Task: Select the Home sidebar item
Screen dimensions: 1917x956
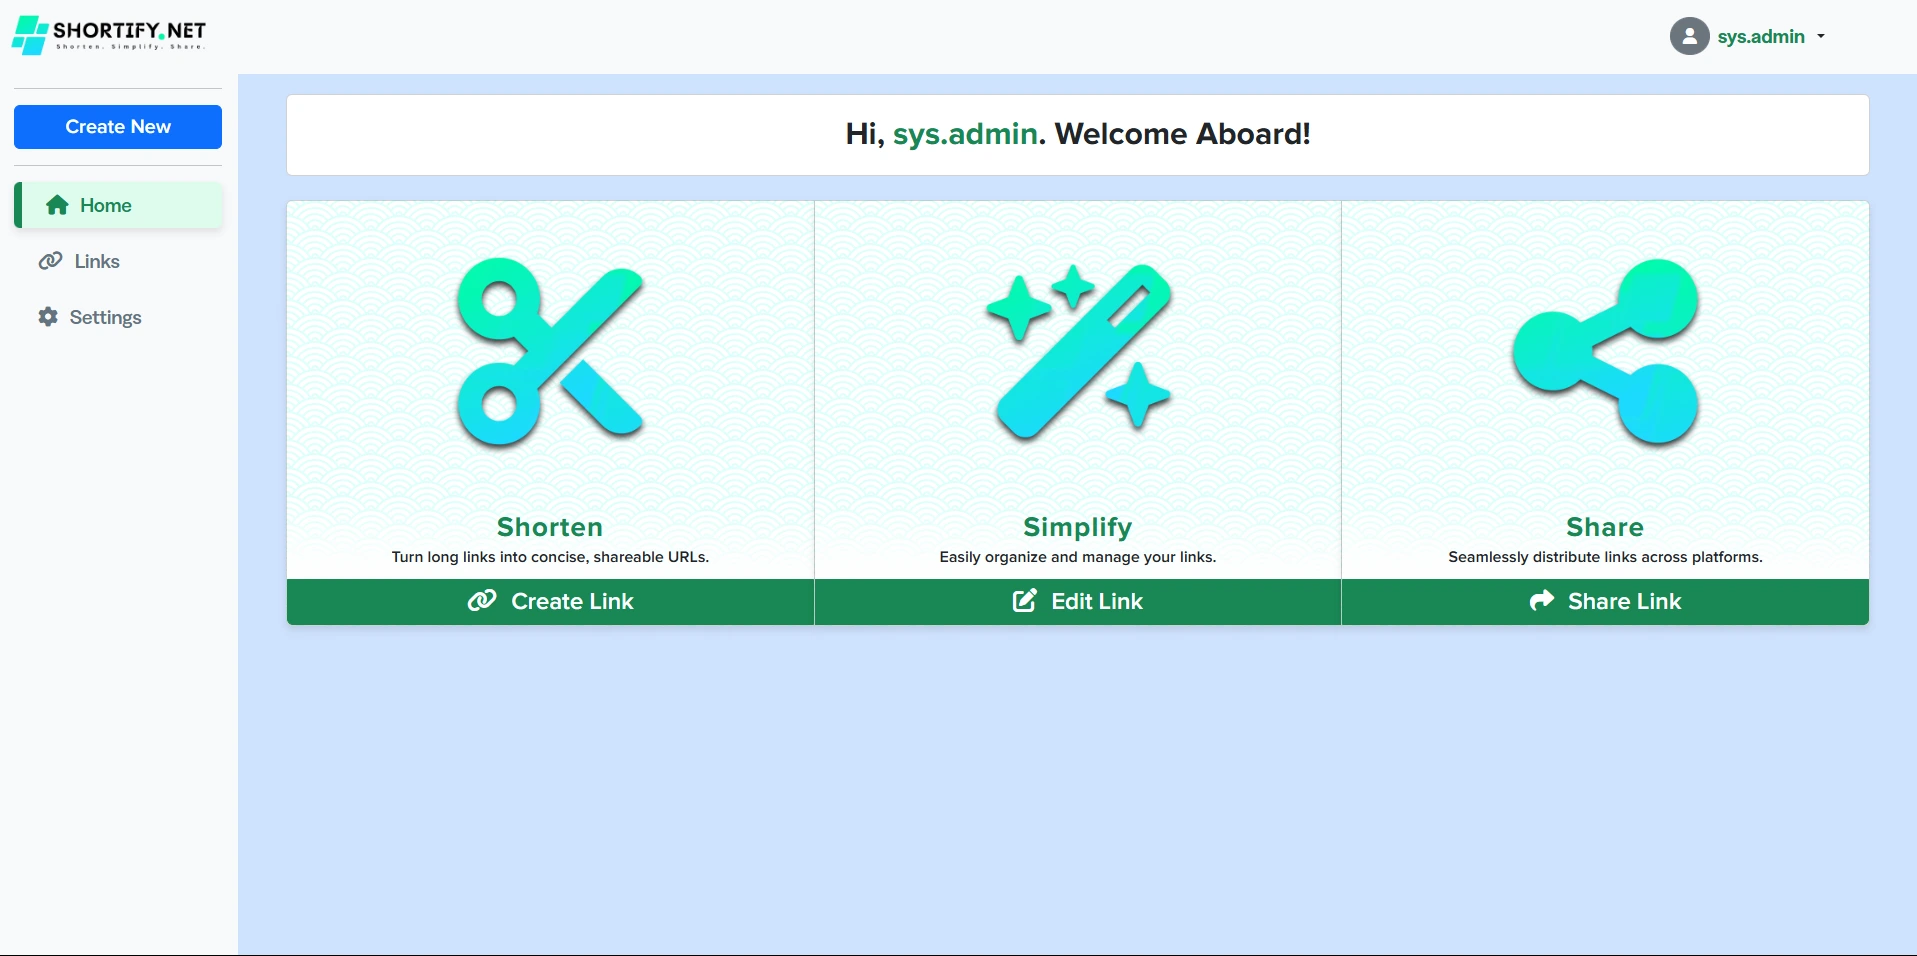Action: [106, 205]
